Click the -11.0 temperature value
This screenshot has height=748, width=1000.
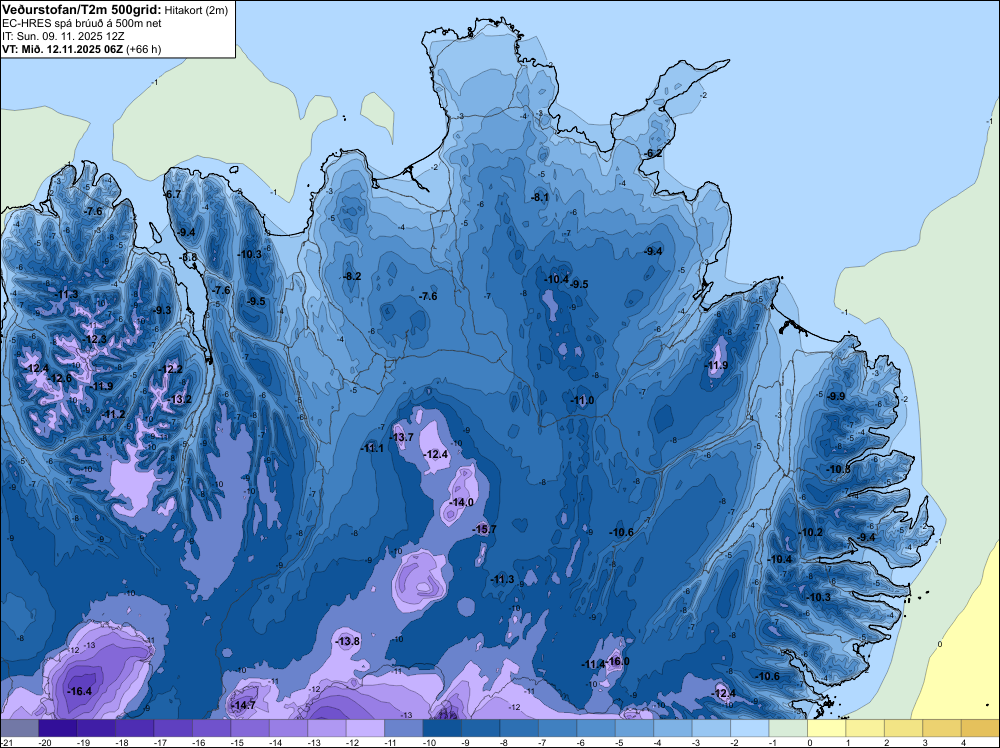(x=582, y=400)
